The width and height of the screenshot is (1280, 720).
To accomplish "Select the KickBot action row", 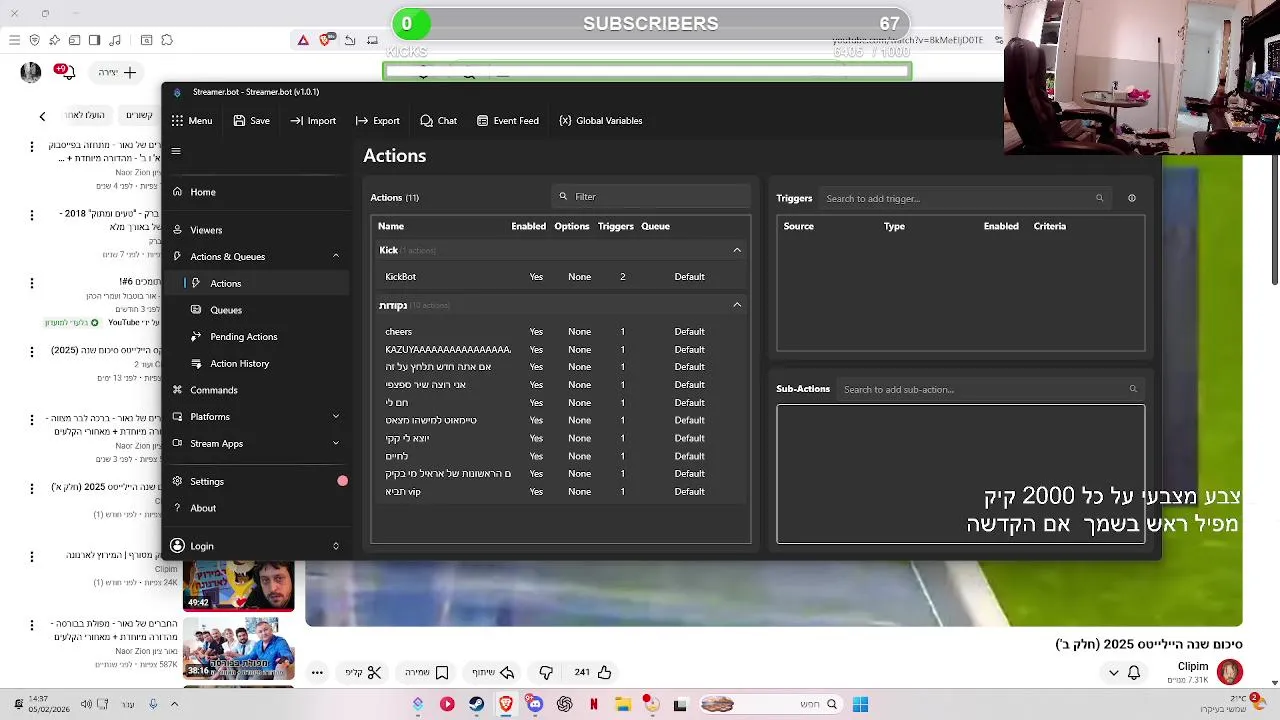I will pyautogui.click(x=560, y=277).
